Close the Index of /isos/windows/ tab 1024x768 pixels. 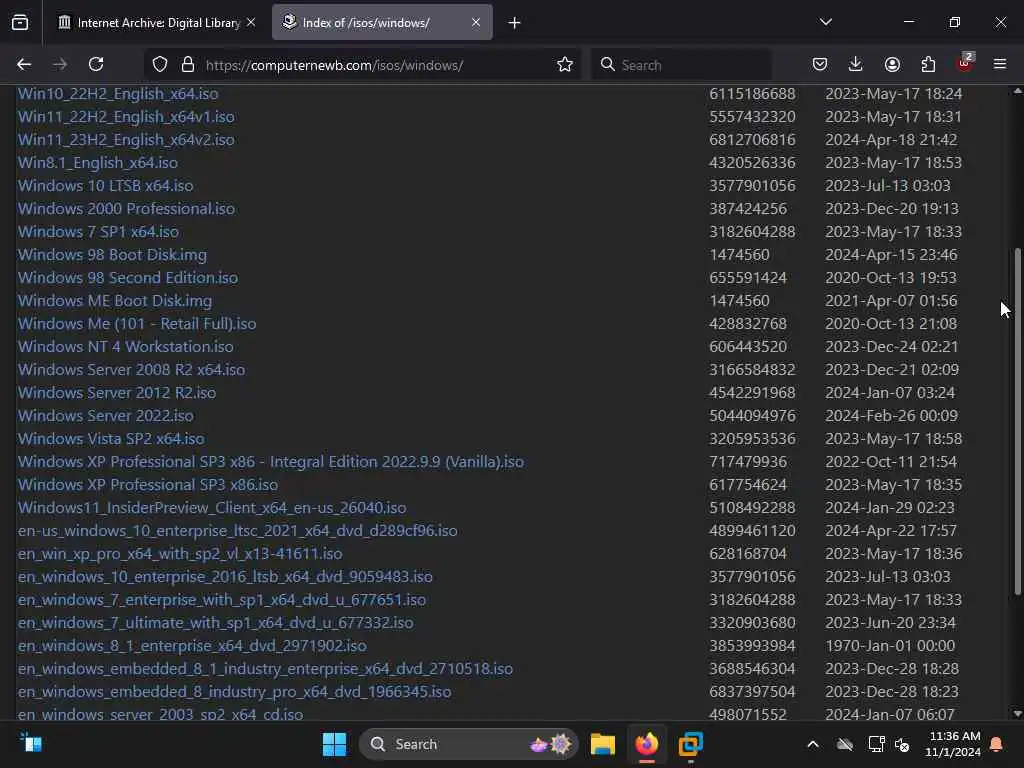tap(476, 22)
